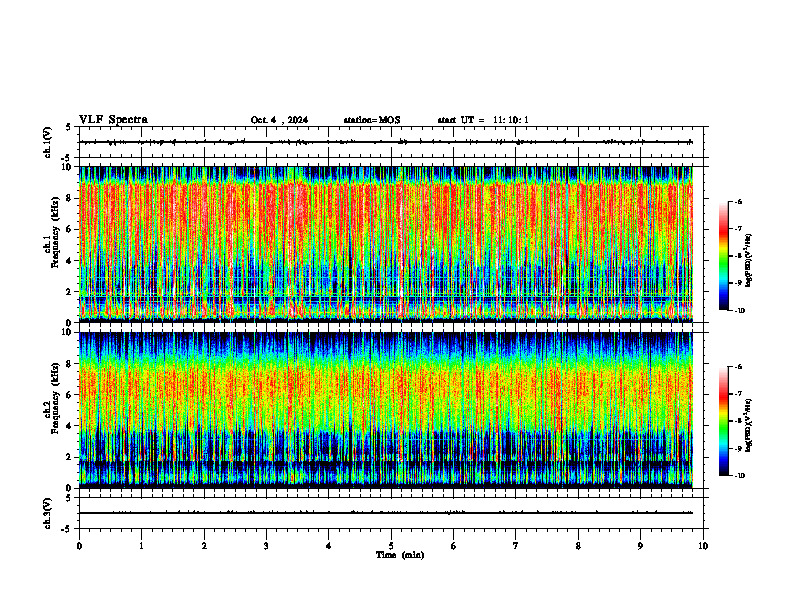Click the "station=MOS" header label
Viewport: 792px width, 612px height.
click(x=372, y=120)
